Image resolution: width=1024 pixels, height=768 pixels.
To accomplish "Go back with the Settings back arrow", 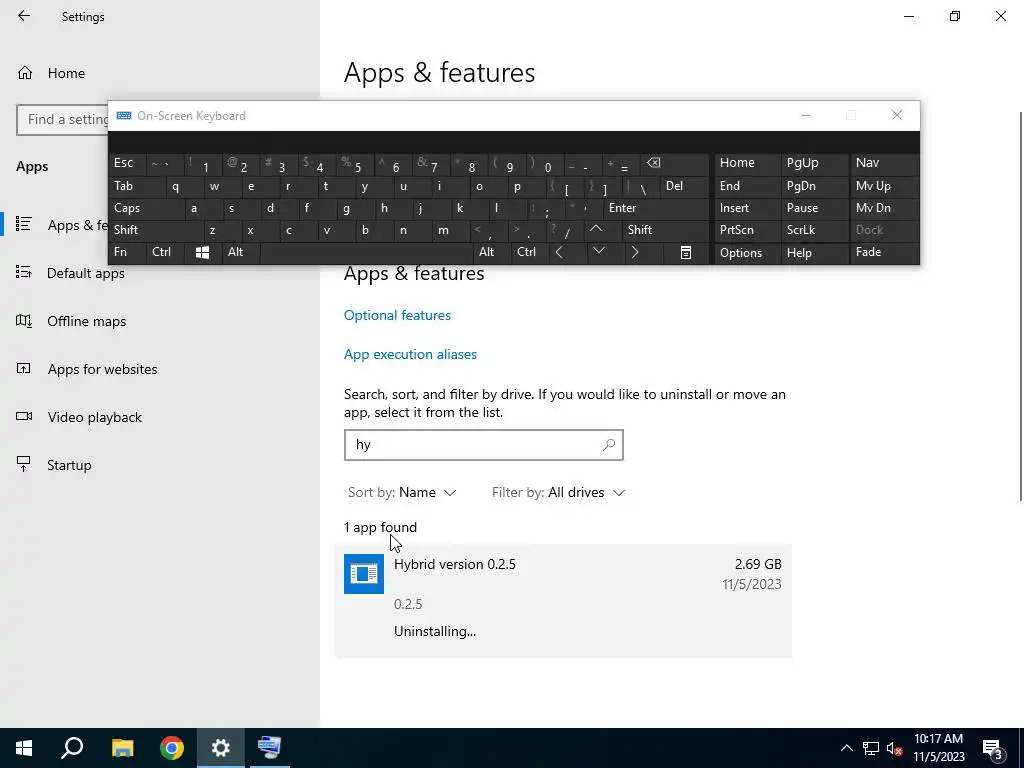I will pyautogui.click(x=24, y=16).
